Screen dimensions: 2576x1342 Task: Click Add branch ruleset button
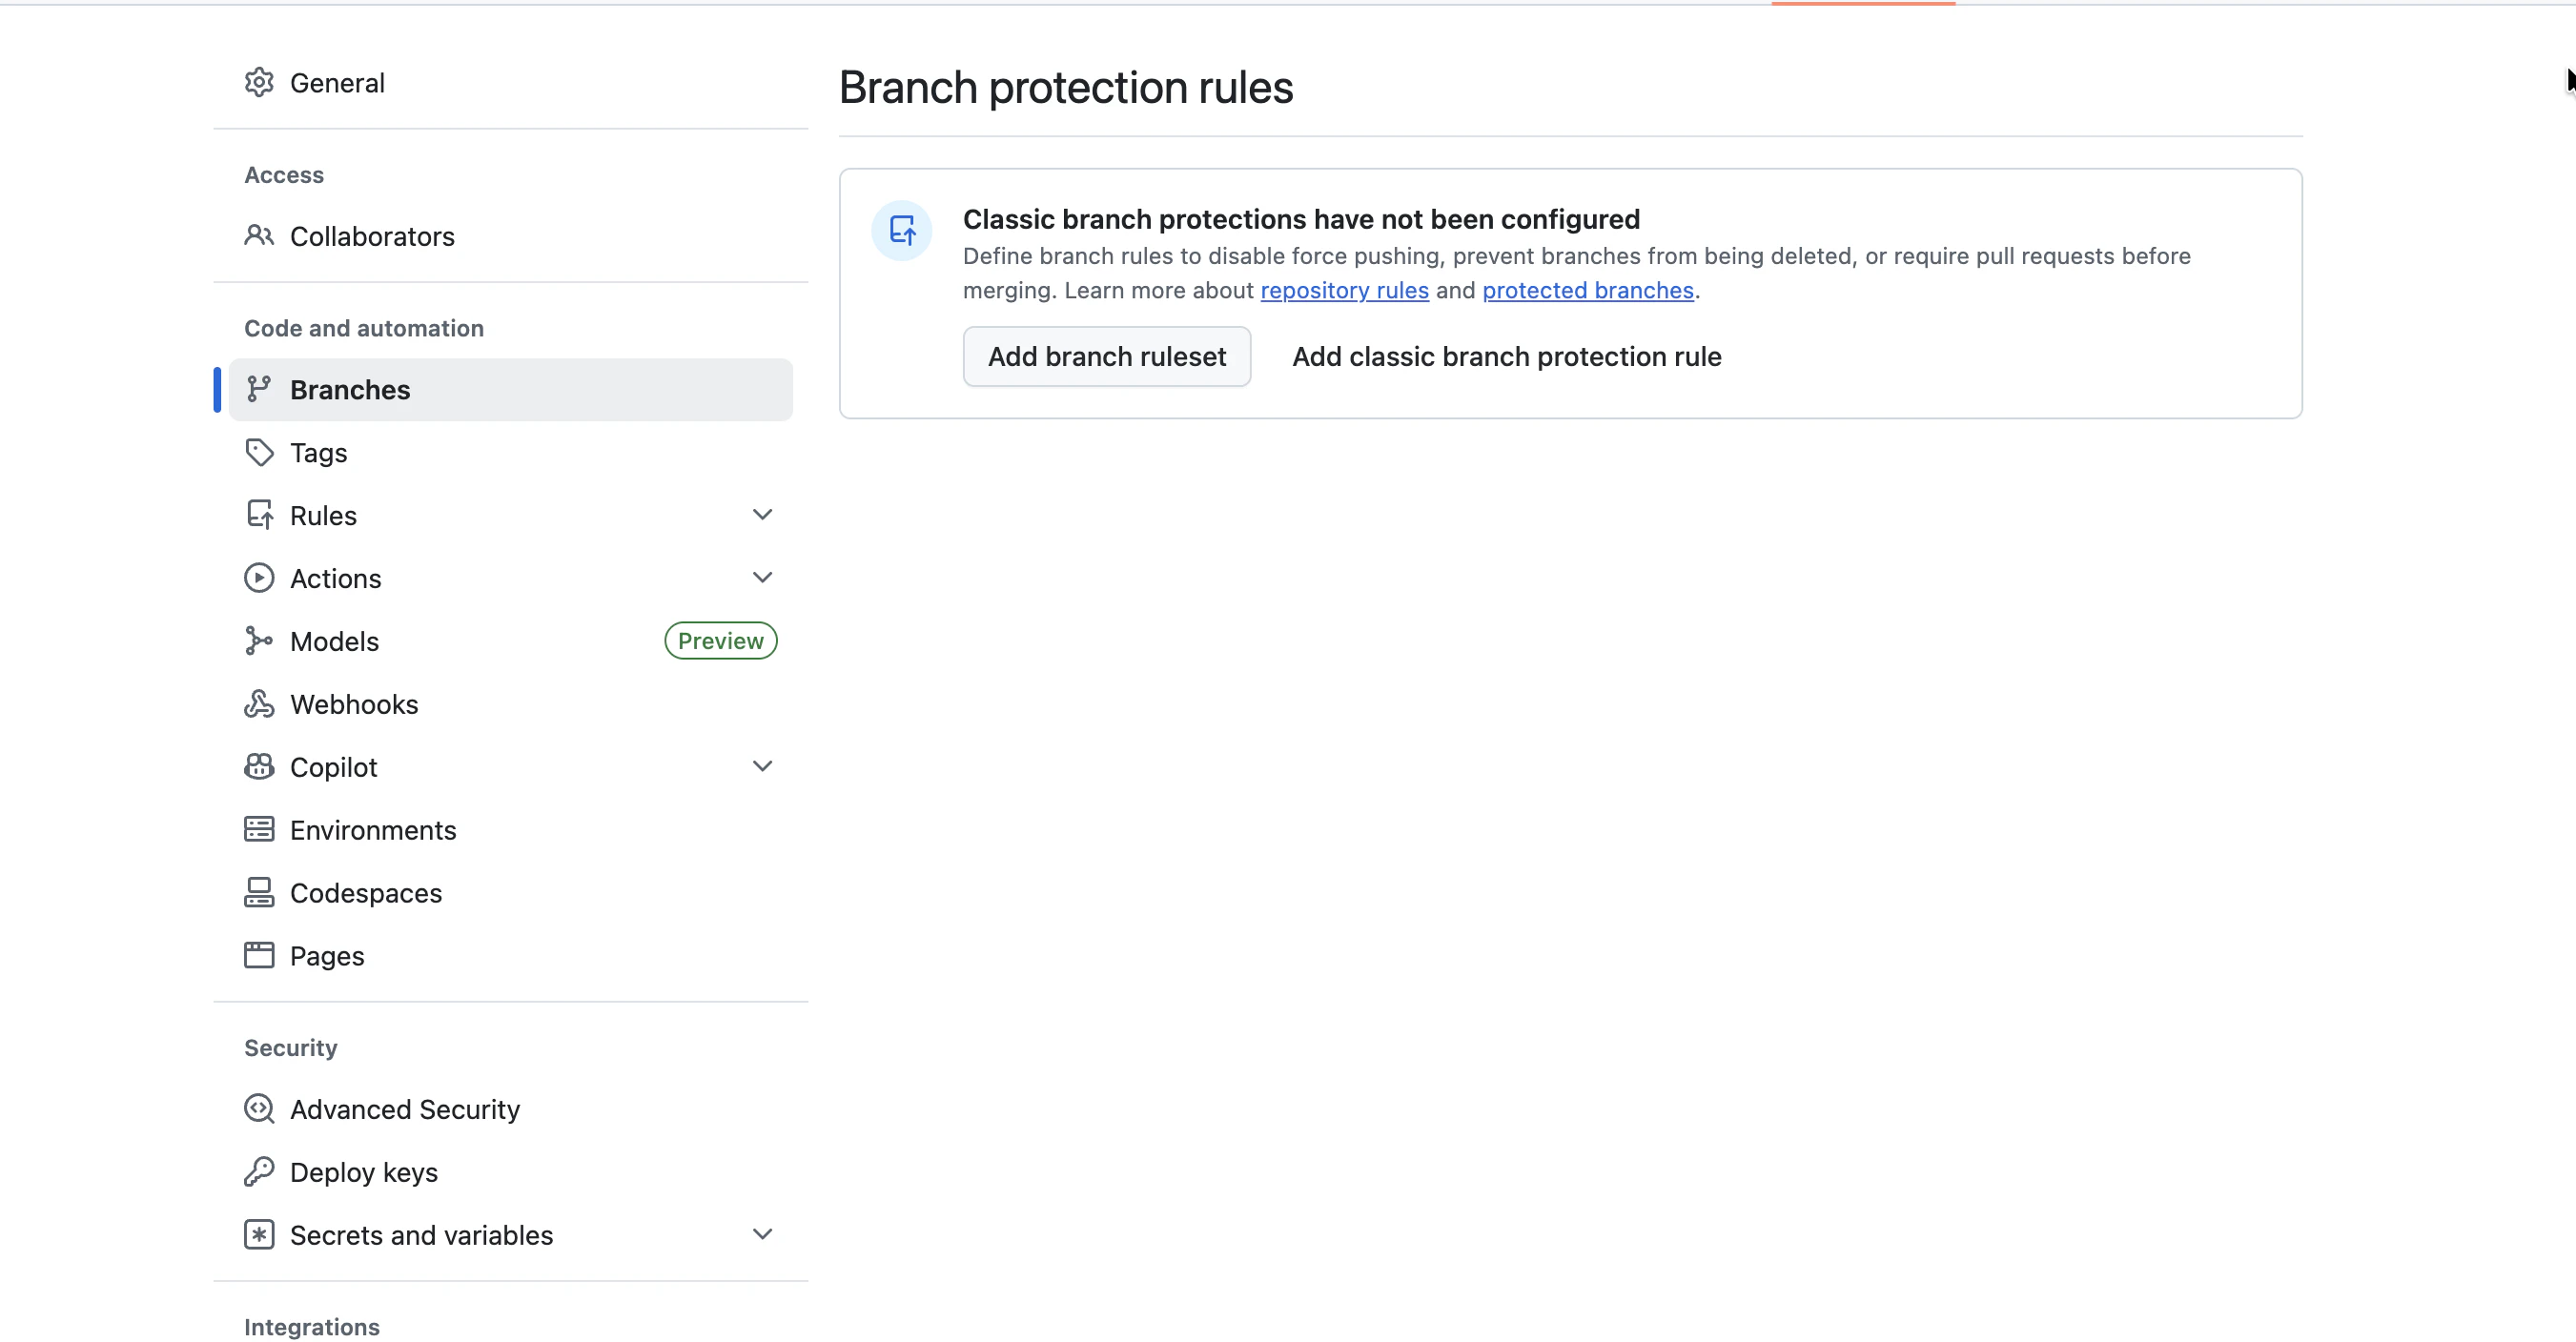coord(1106,357)
